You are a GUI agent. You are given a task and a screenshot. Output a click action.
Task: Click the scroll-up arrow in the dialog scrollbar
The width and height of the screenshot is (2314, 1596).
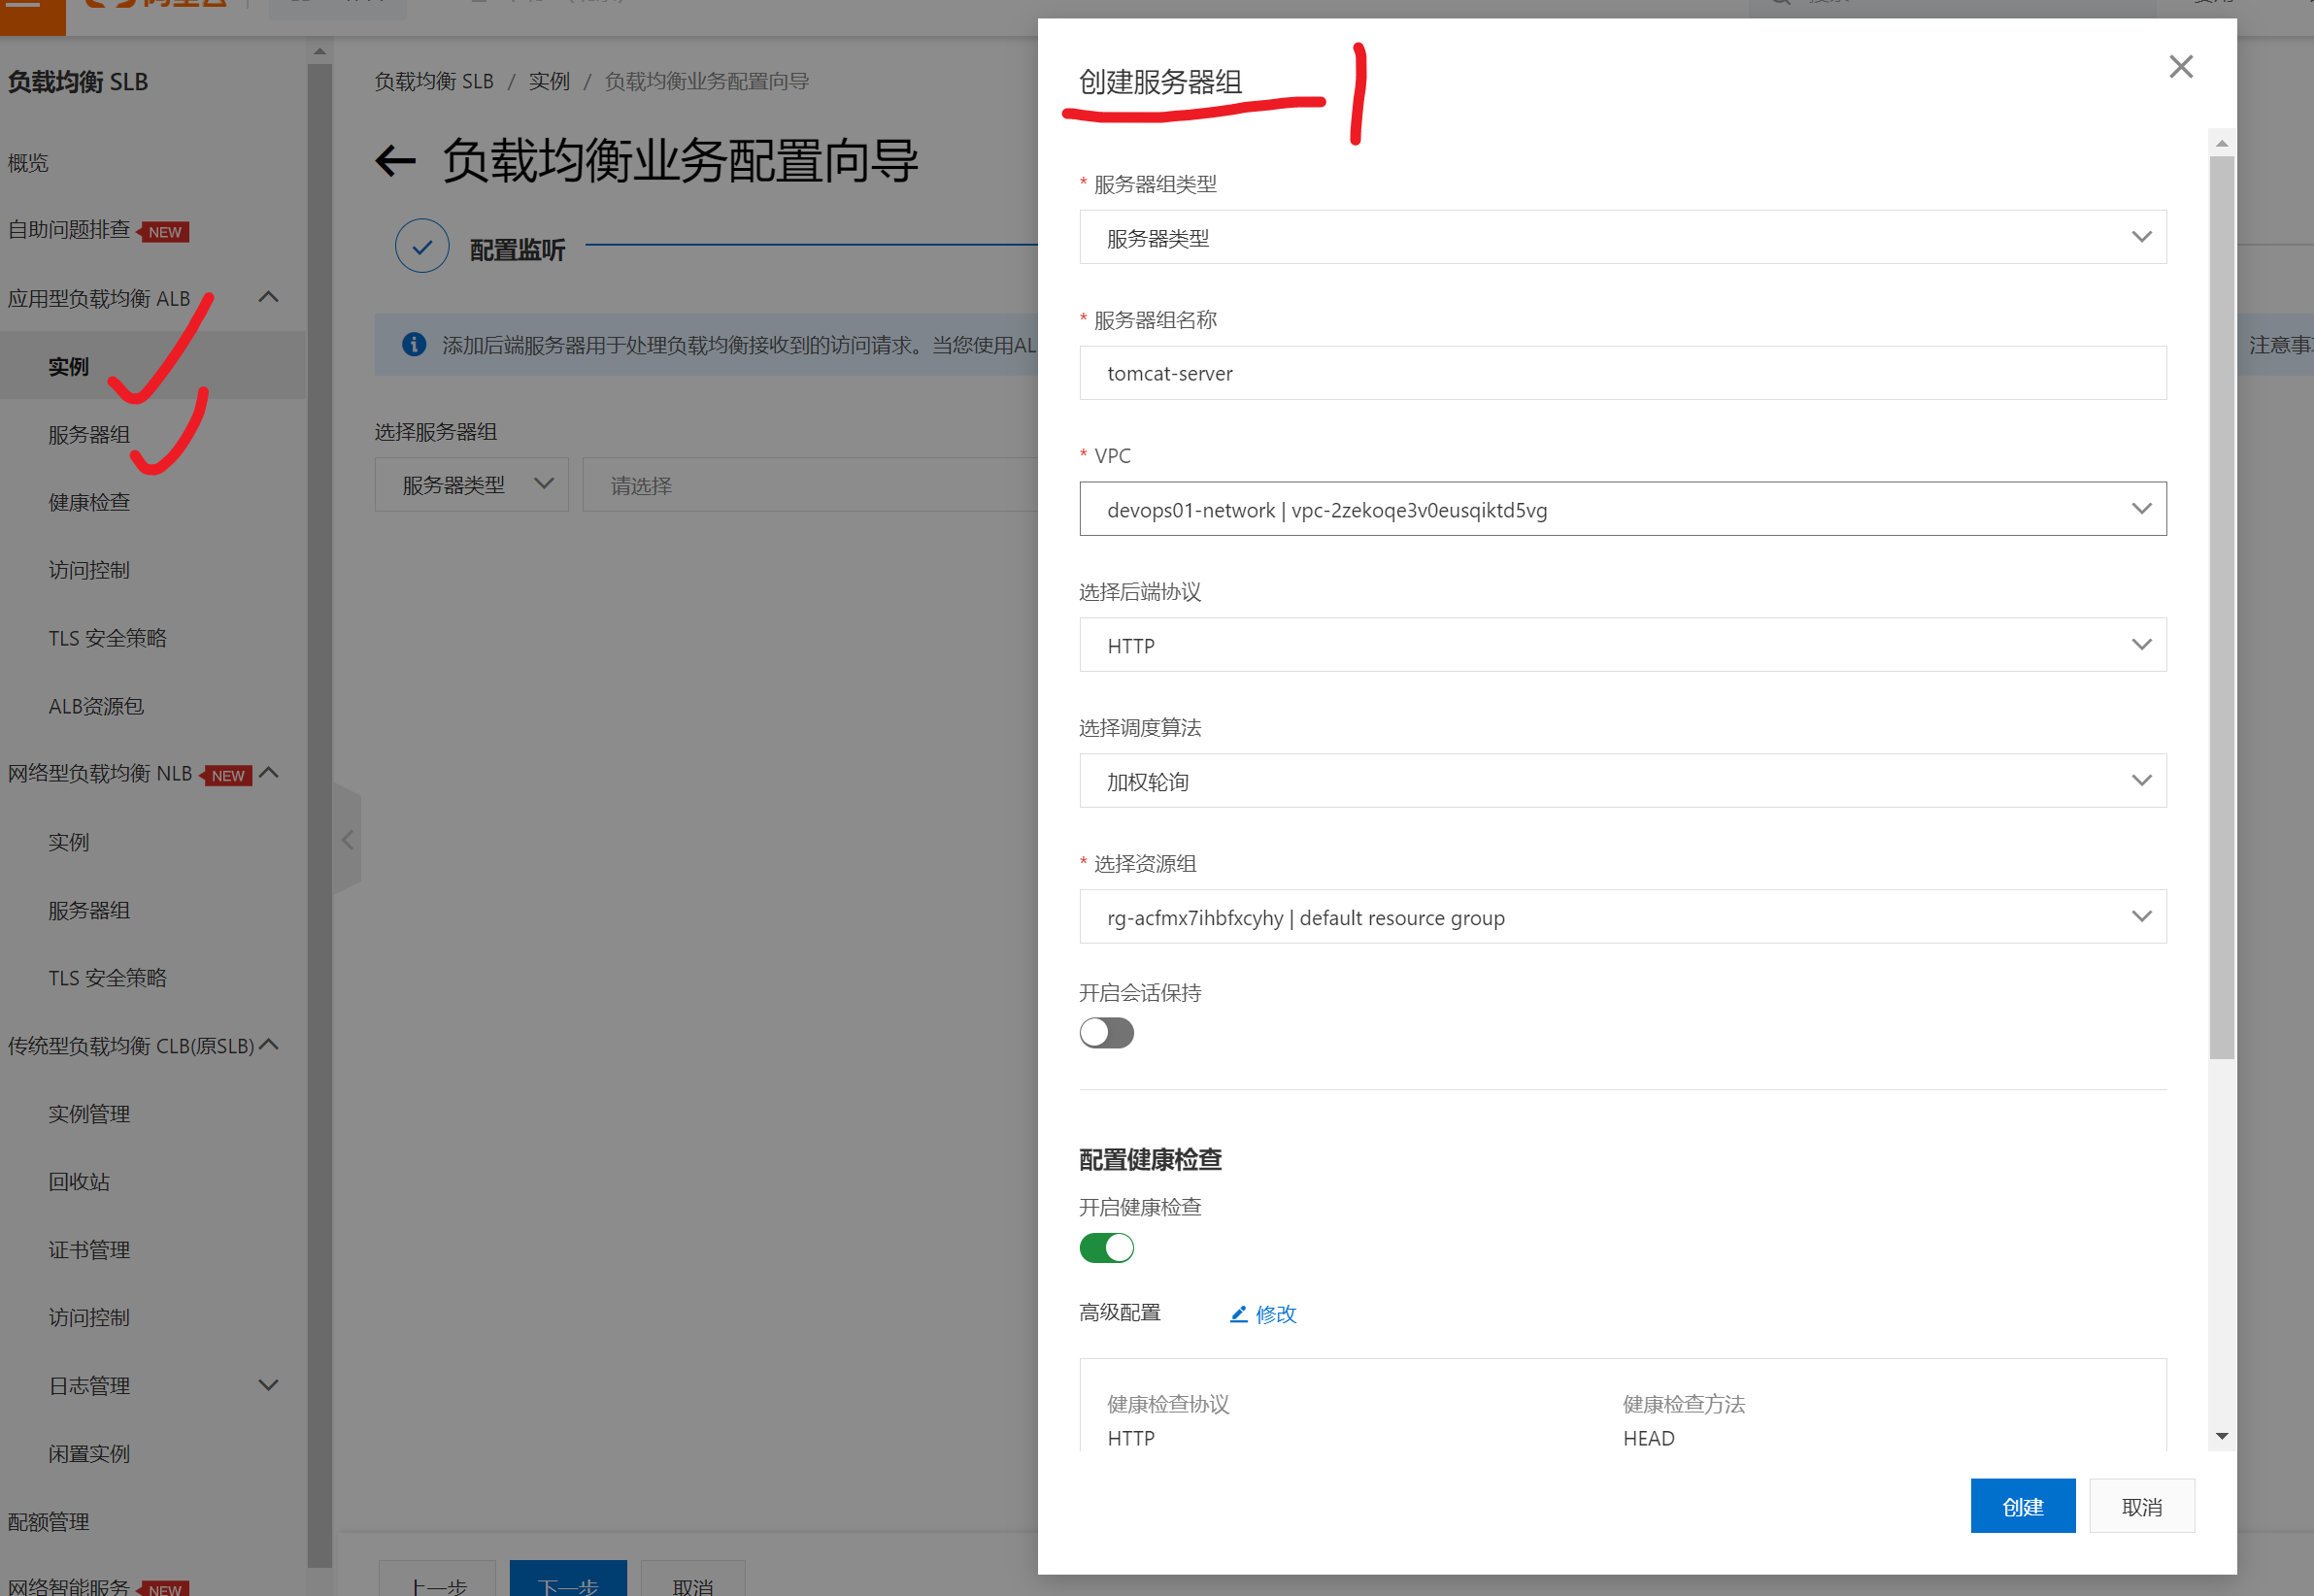pyautogui.click(x=2221, y=143)
